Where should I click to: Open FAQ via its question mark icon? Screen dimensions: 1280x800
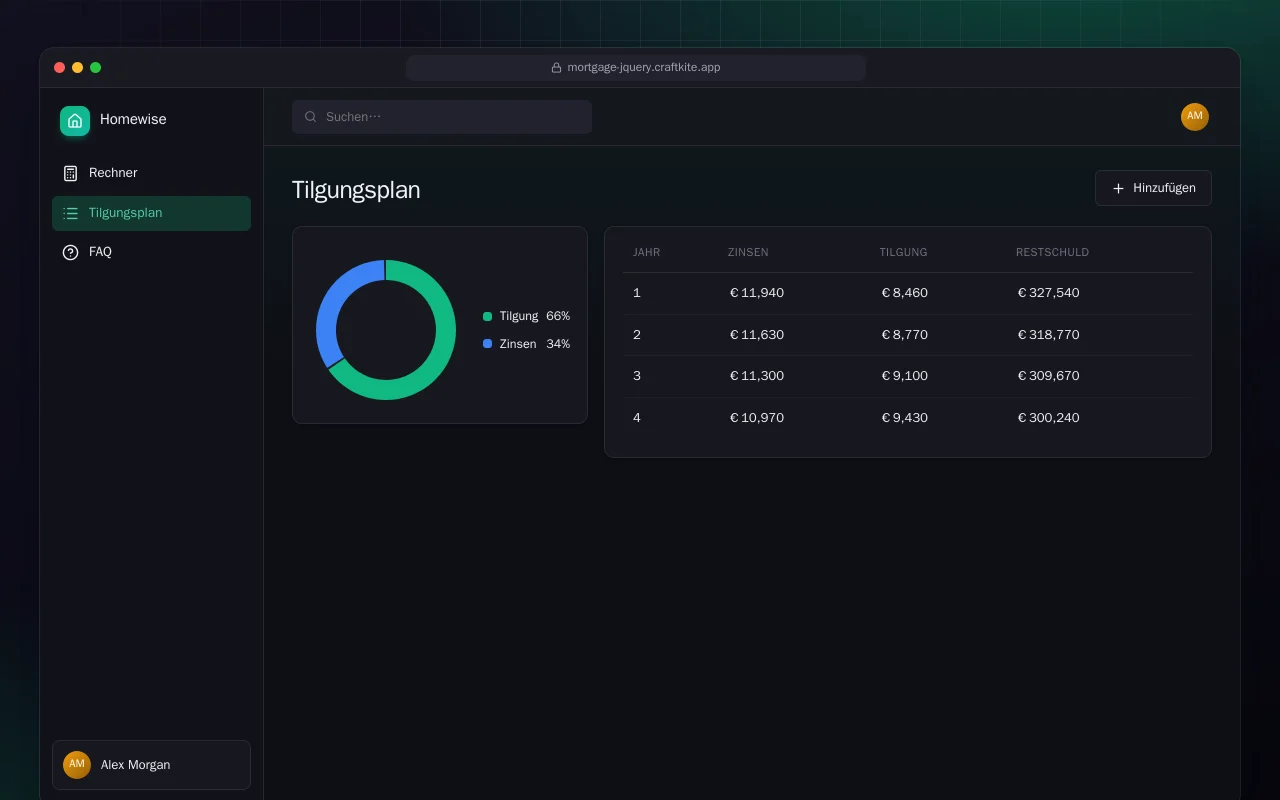tap(70, 252)
